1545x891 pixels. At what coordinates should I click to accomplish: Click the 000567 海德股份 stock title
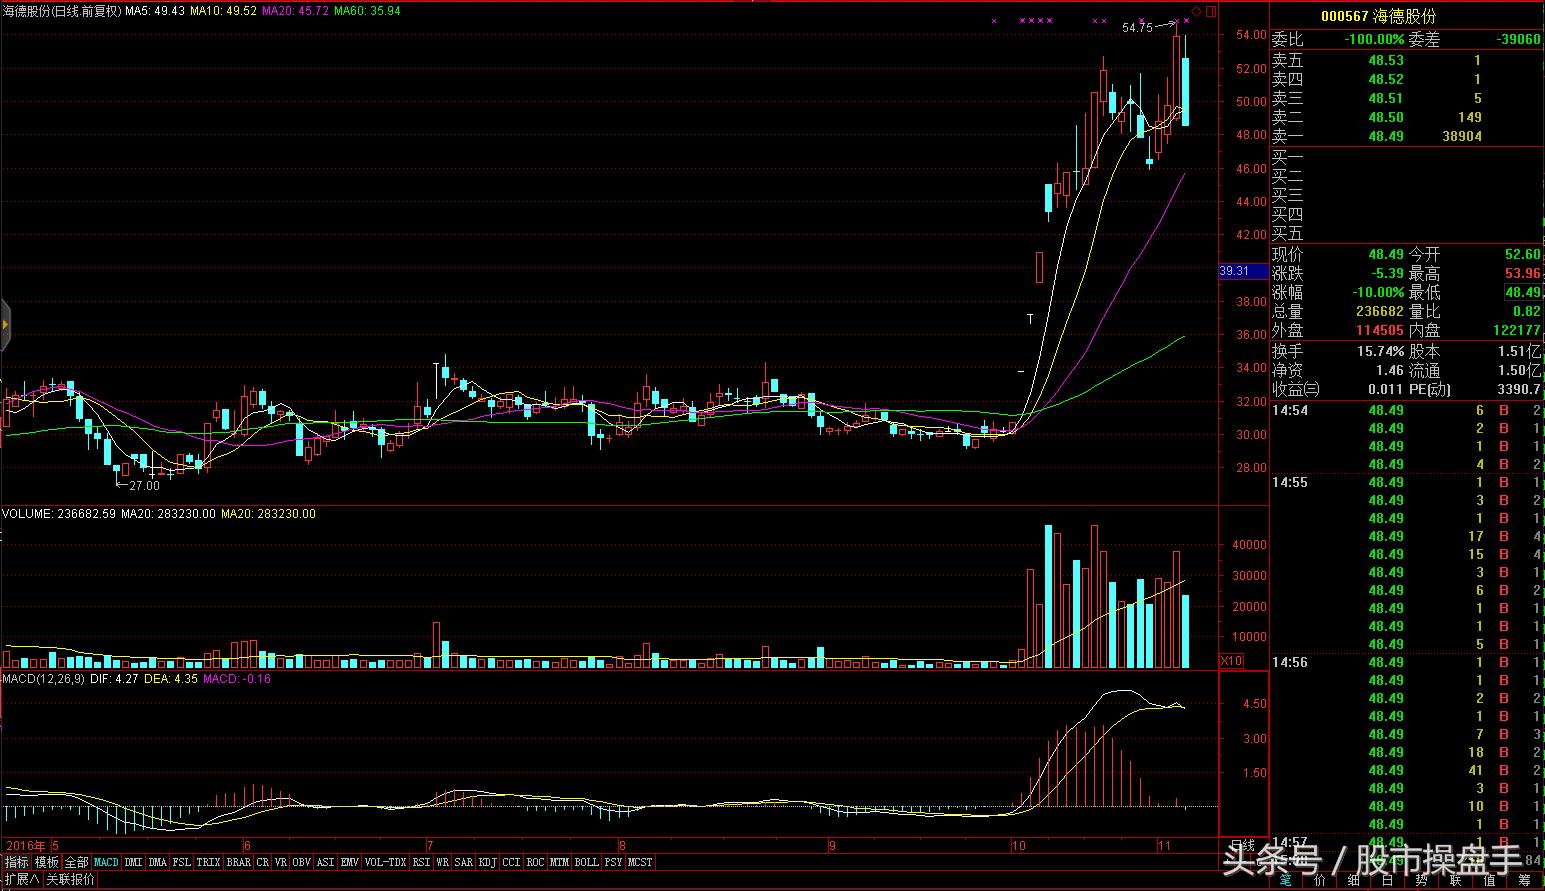click(x=1378, y=16)
